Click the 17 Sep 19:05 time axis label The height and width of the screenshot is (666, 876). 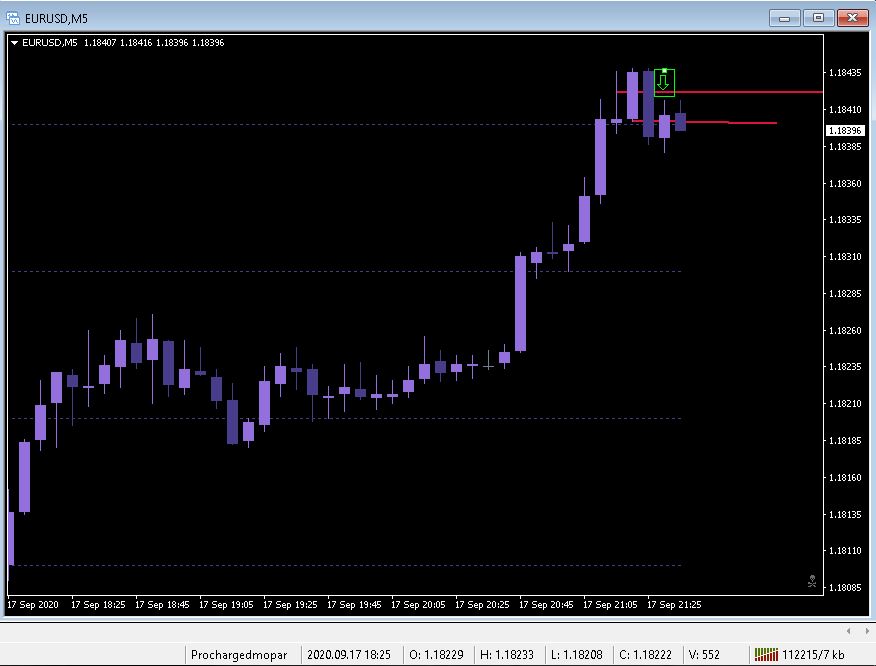pyautogui.click(x=226, y=605)
